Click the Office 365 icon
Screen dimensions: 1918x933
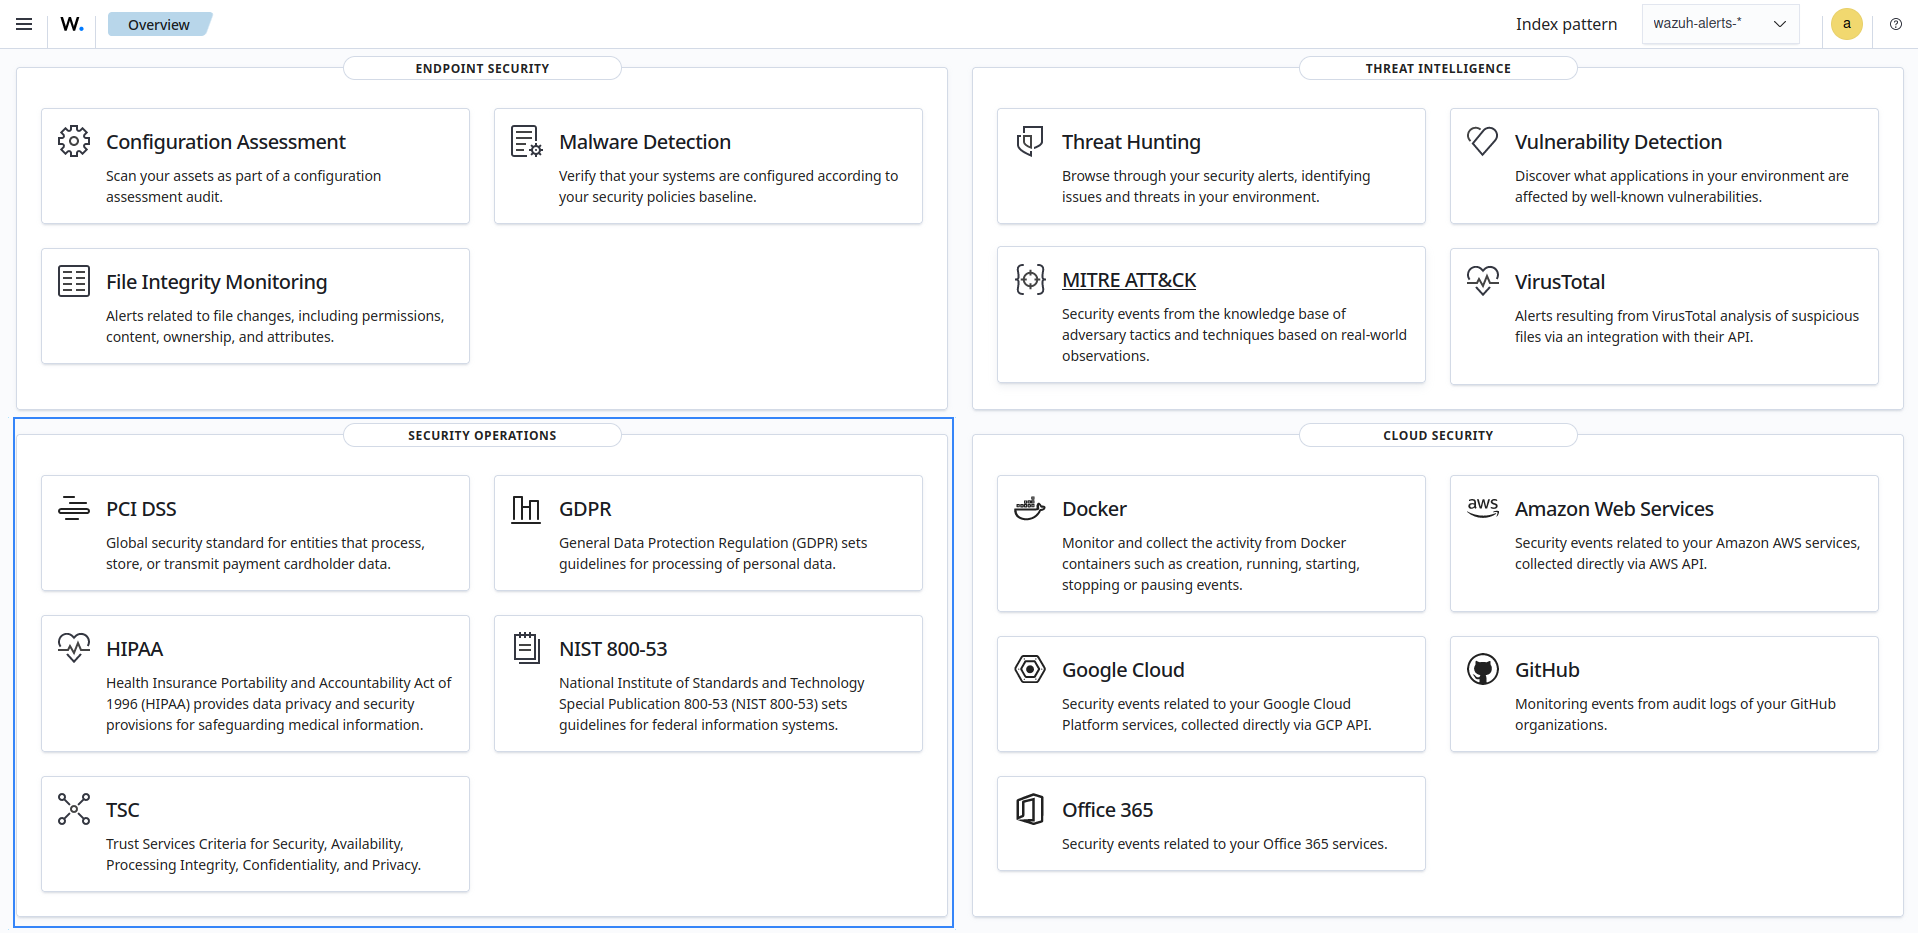click(x=1029, y=809)
